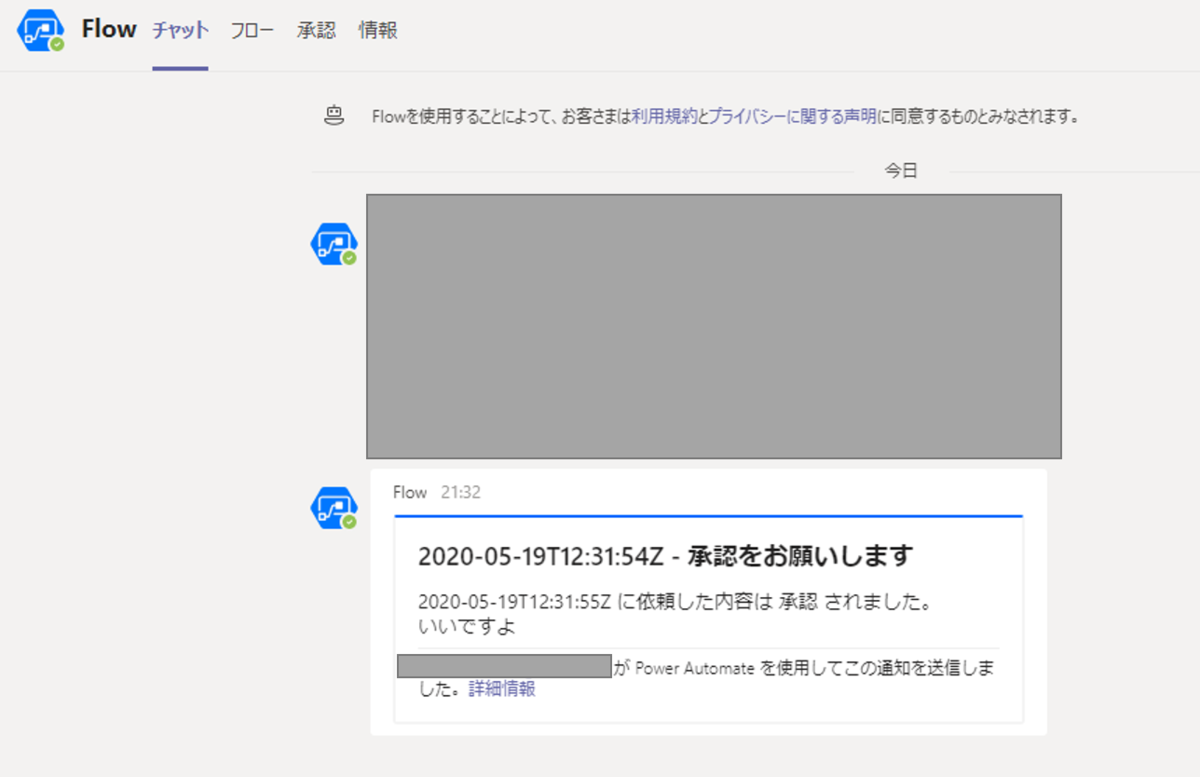Open the 詳細情報 link in approval card
Image resolution: width=1200 pixels, height=777 pixels.
click(502, 689)
